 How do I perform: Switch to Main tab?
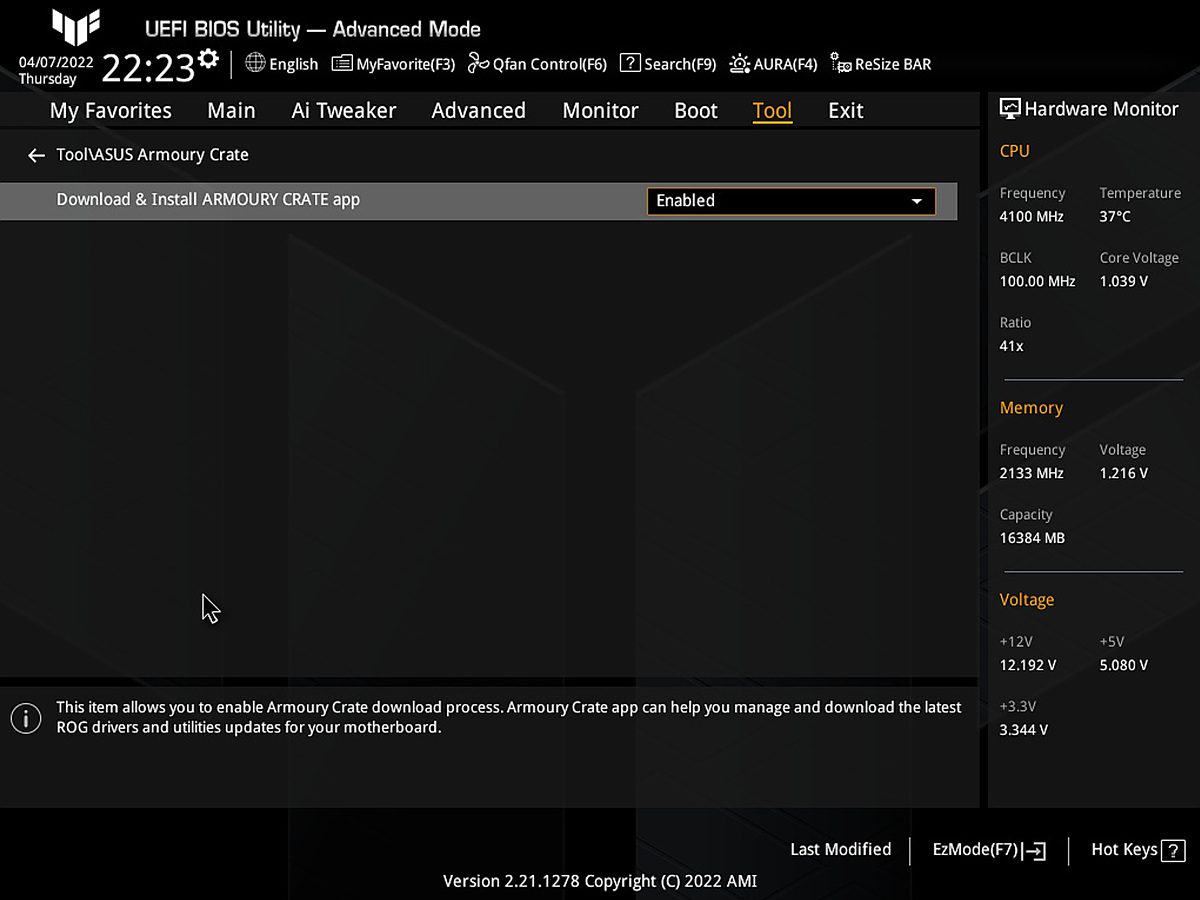pos(231,111)
